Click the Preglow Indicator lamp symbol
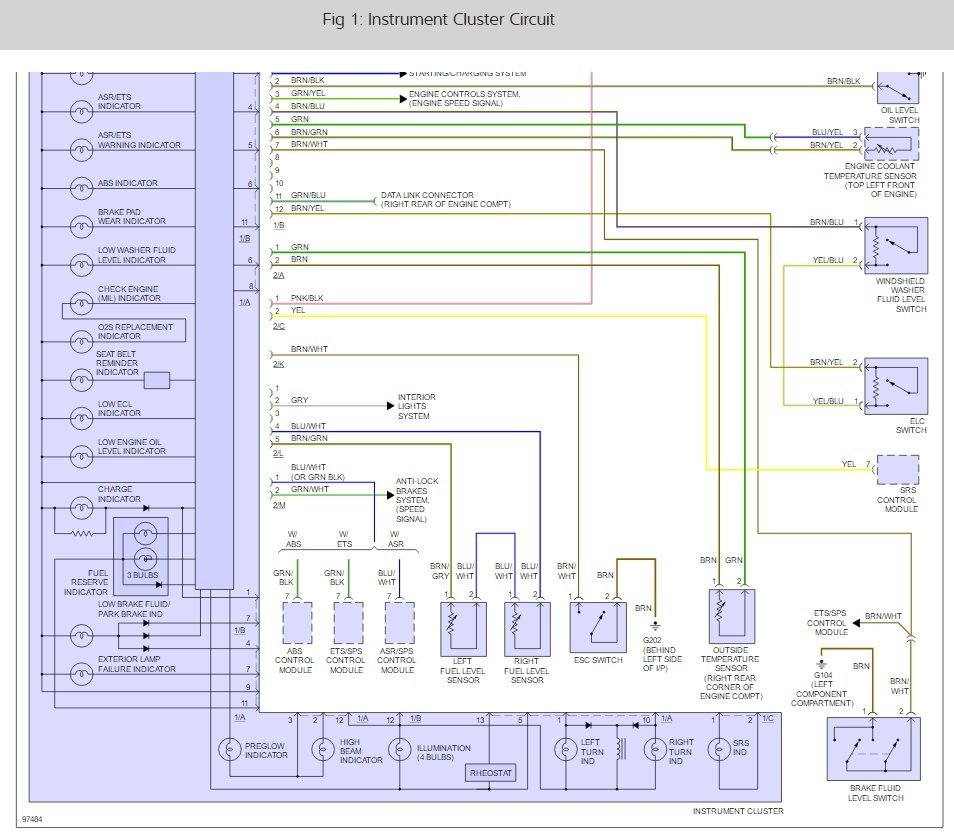The width and height of the screenshot is (954, 840). (229, 749)
